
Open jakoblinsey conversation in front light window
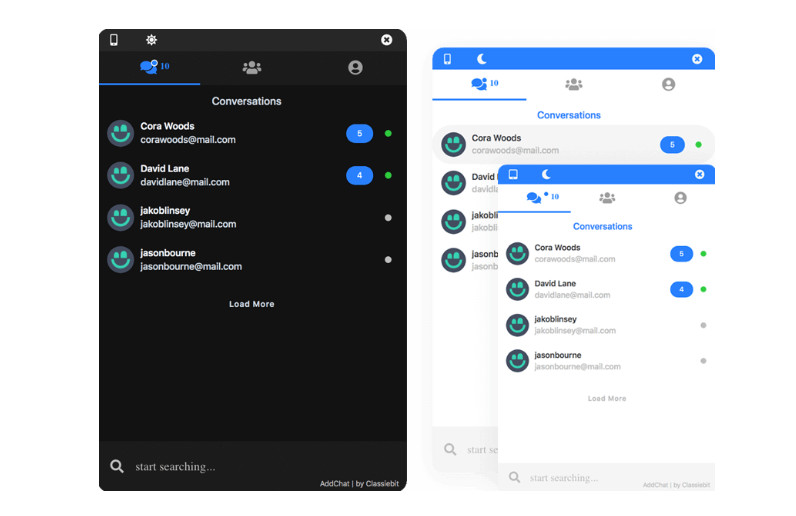607,325
